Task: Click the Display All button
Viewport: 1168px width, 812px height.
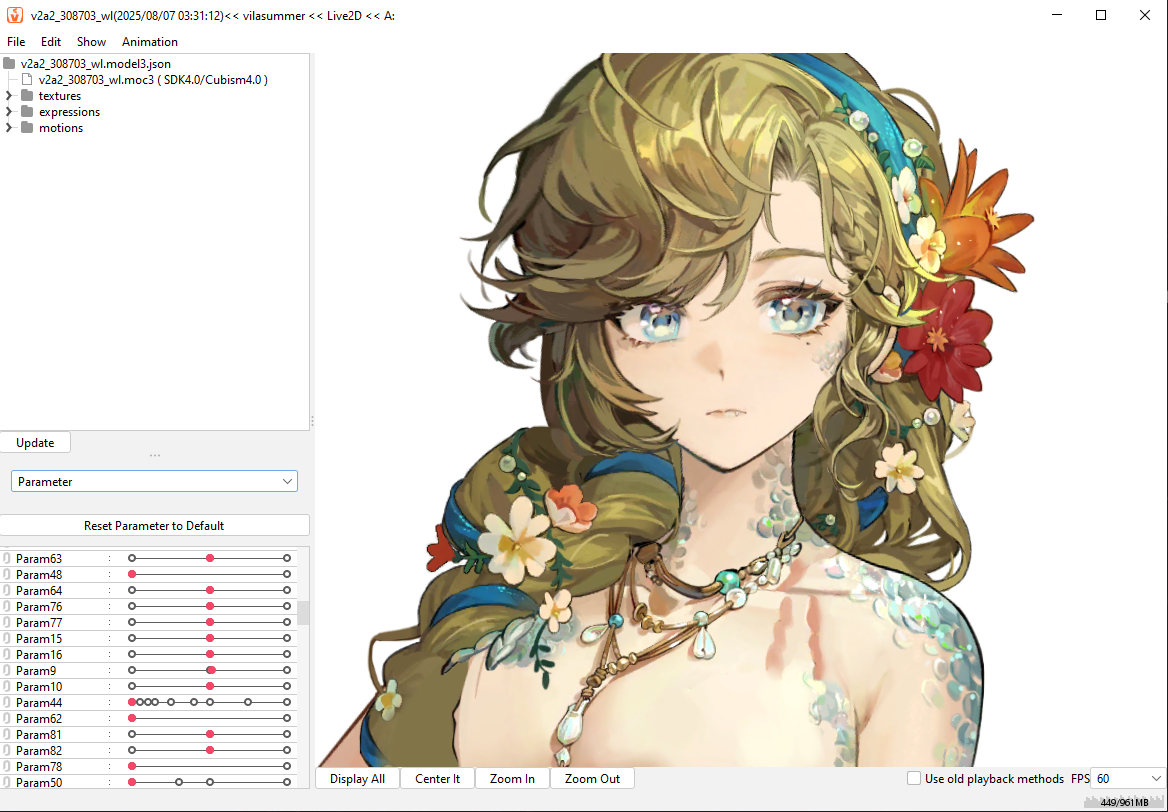Action: click(358, 778)
